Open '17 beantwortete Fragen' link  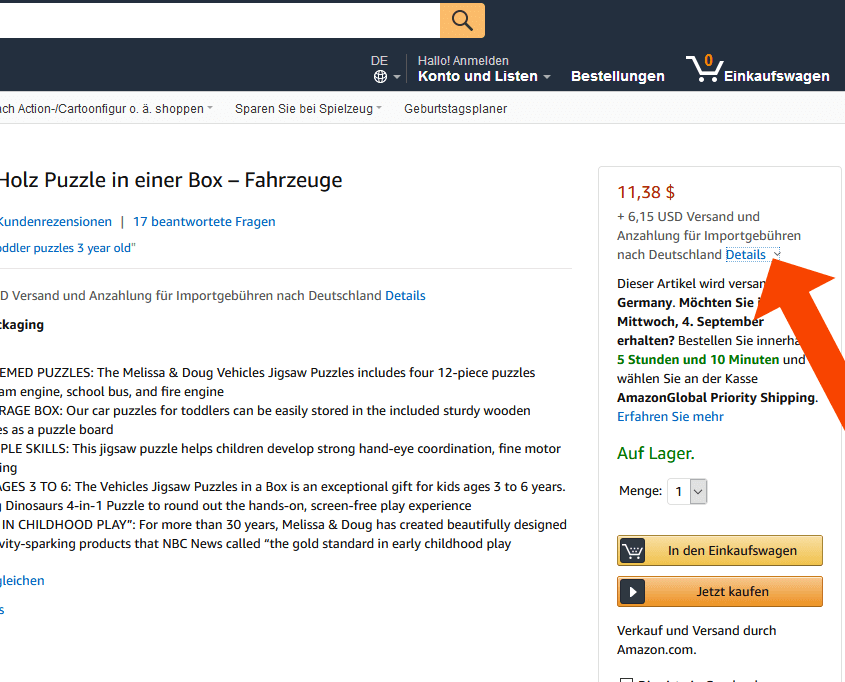[x=204, y=222]
